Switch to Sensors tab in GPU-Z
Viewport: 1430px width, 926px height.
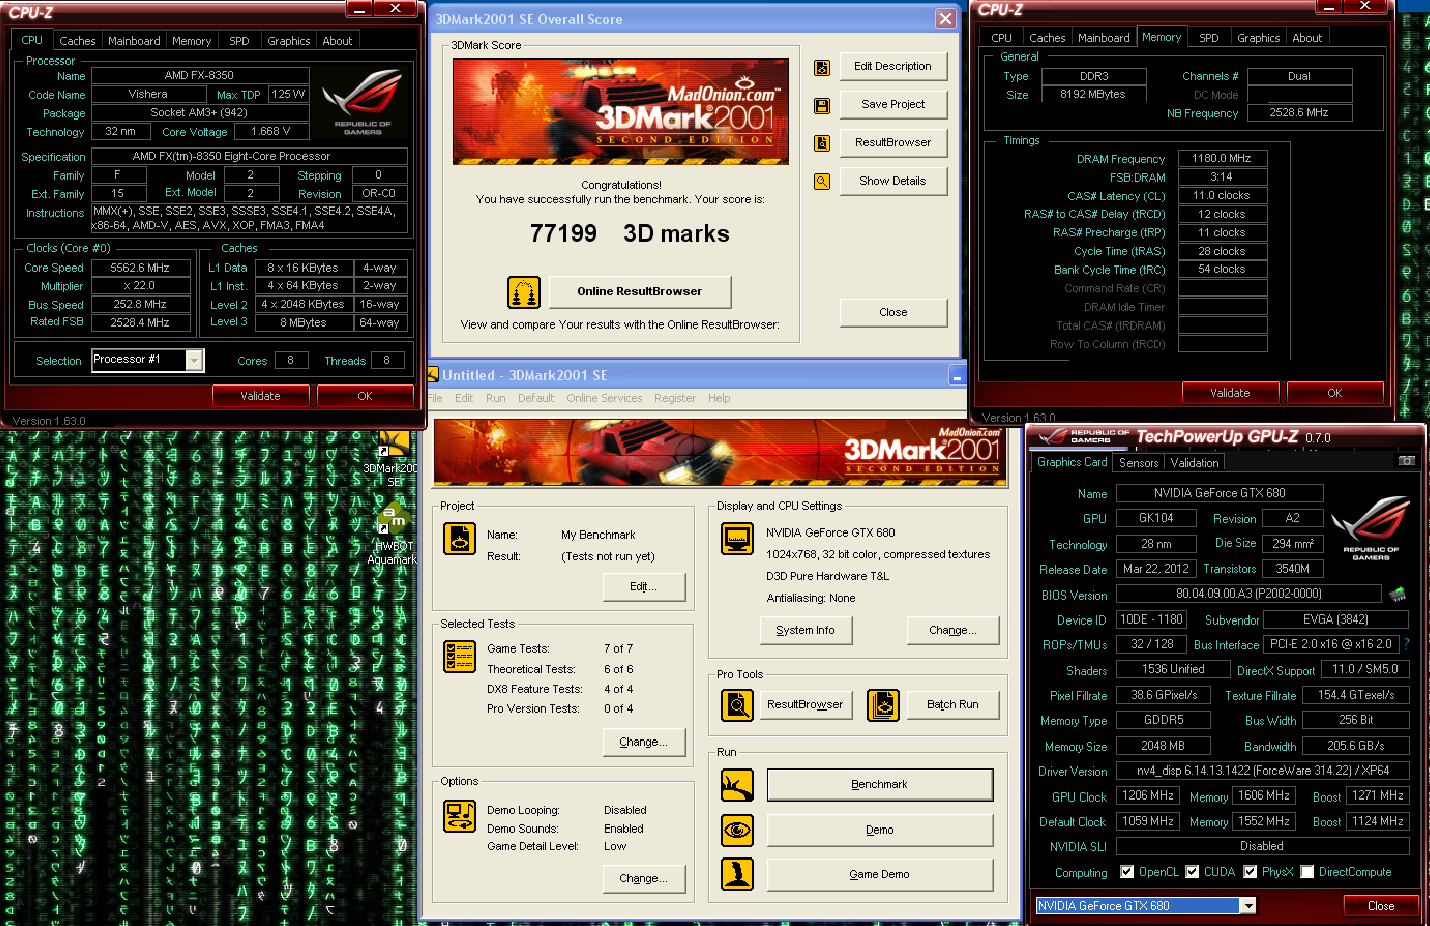click(x=1138, y=463)
